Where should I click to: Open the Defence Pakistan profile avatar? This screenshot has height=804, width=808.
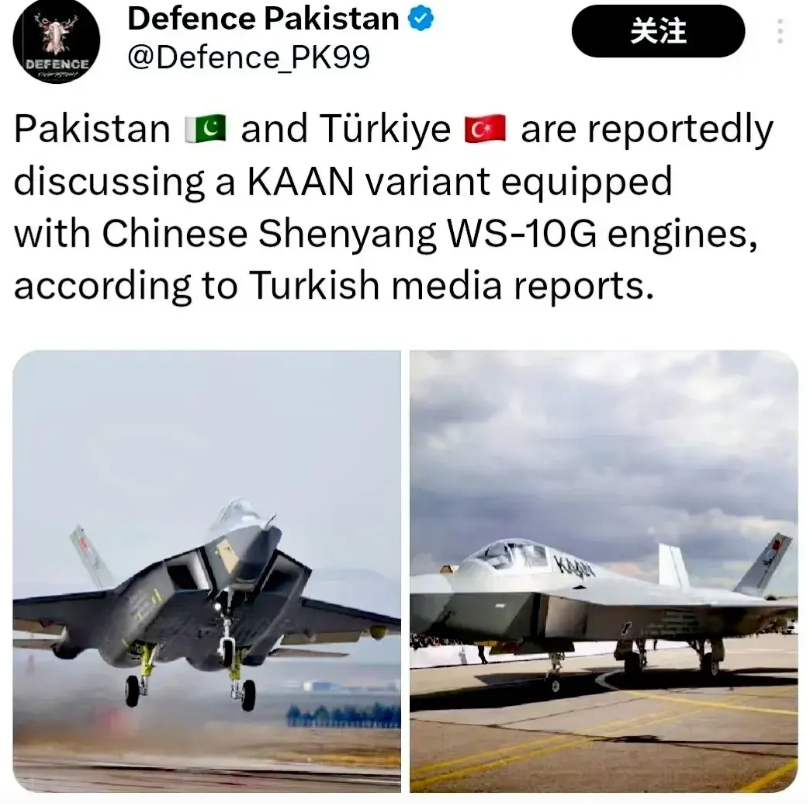[x=56, y=41]
